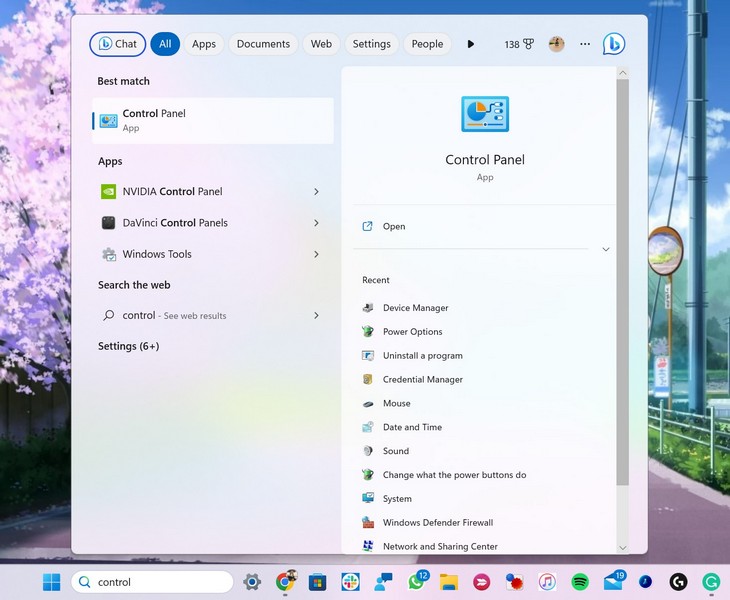Show more filter tabs with arrow
The width and height of the screenshot is (730, 600).
click(x=471, y=44)
